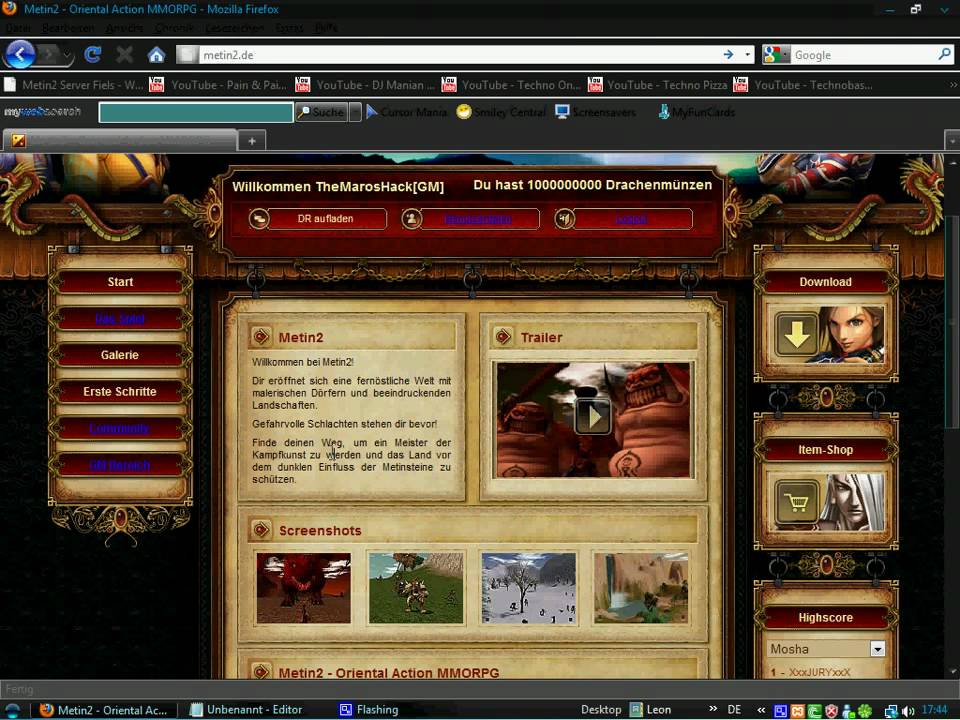Open the browser home page icon
This screenshot has width=960, height=720.
pos(157,54)
